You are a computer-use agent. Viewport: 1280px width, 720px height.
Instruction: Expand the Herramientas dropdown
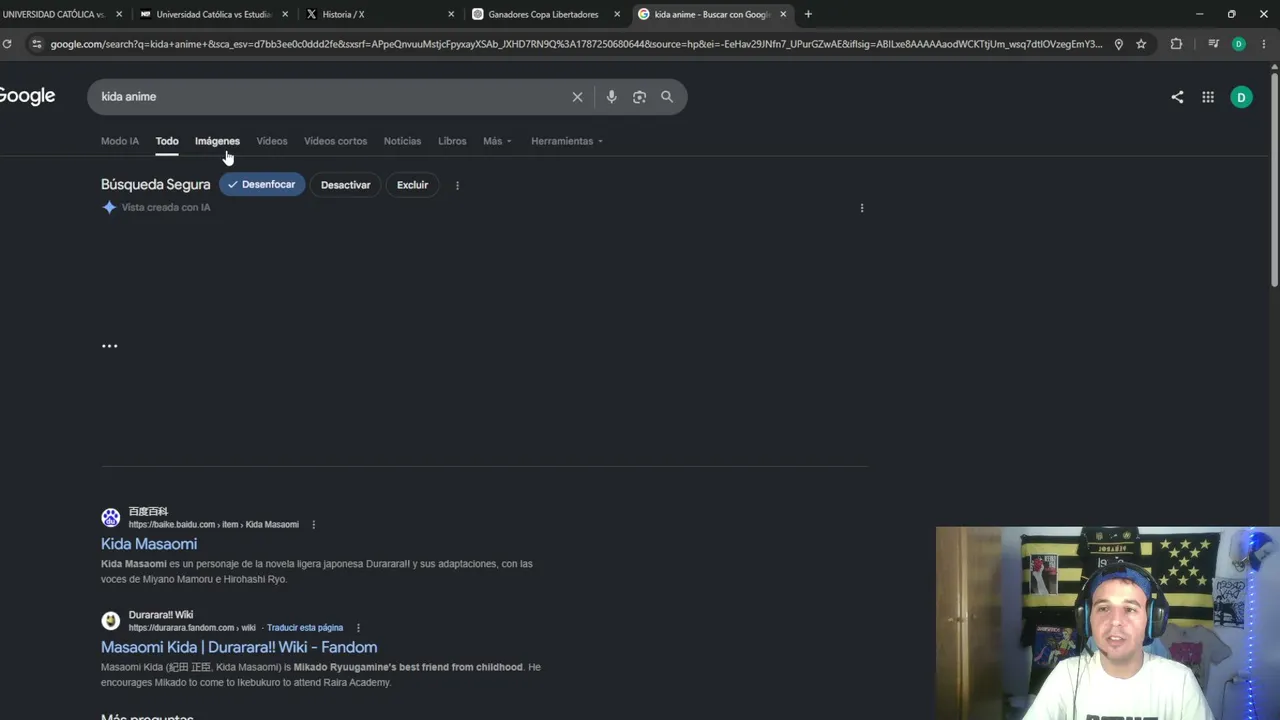(567, 141)
